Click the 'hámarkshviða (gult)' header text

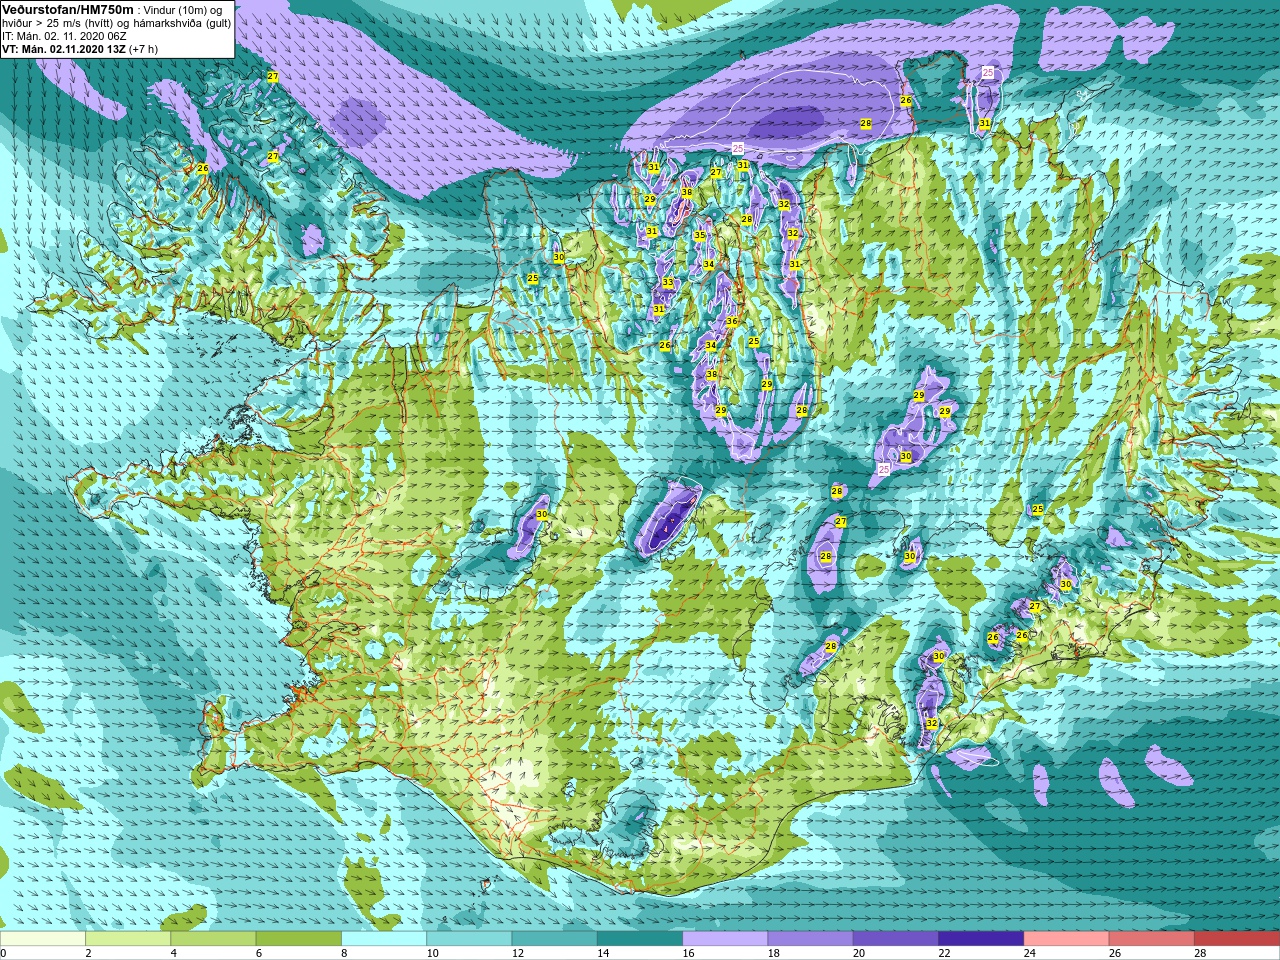pyautogui.click(x=182, y=23)
